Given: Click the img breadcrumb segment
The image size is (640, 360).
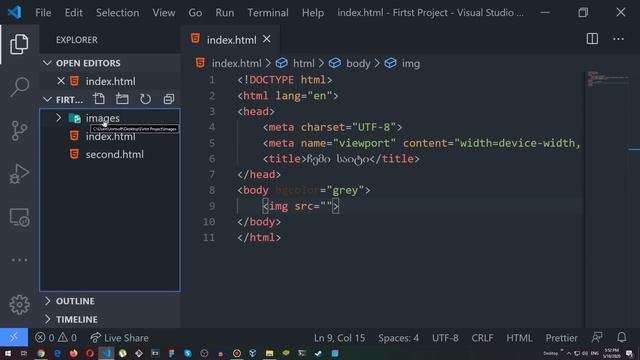Looking at the screenshot, I should pyautogui.click(x=411, y=63).
